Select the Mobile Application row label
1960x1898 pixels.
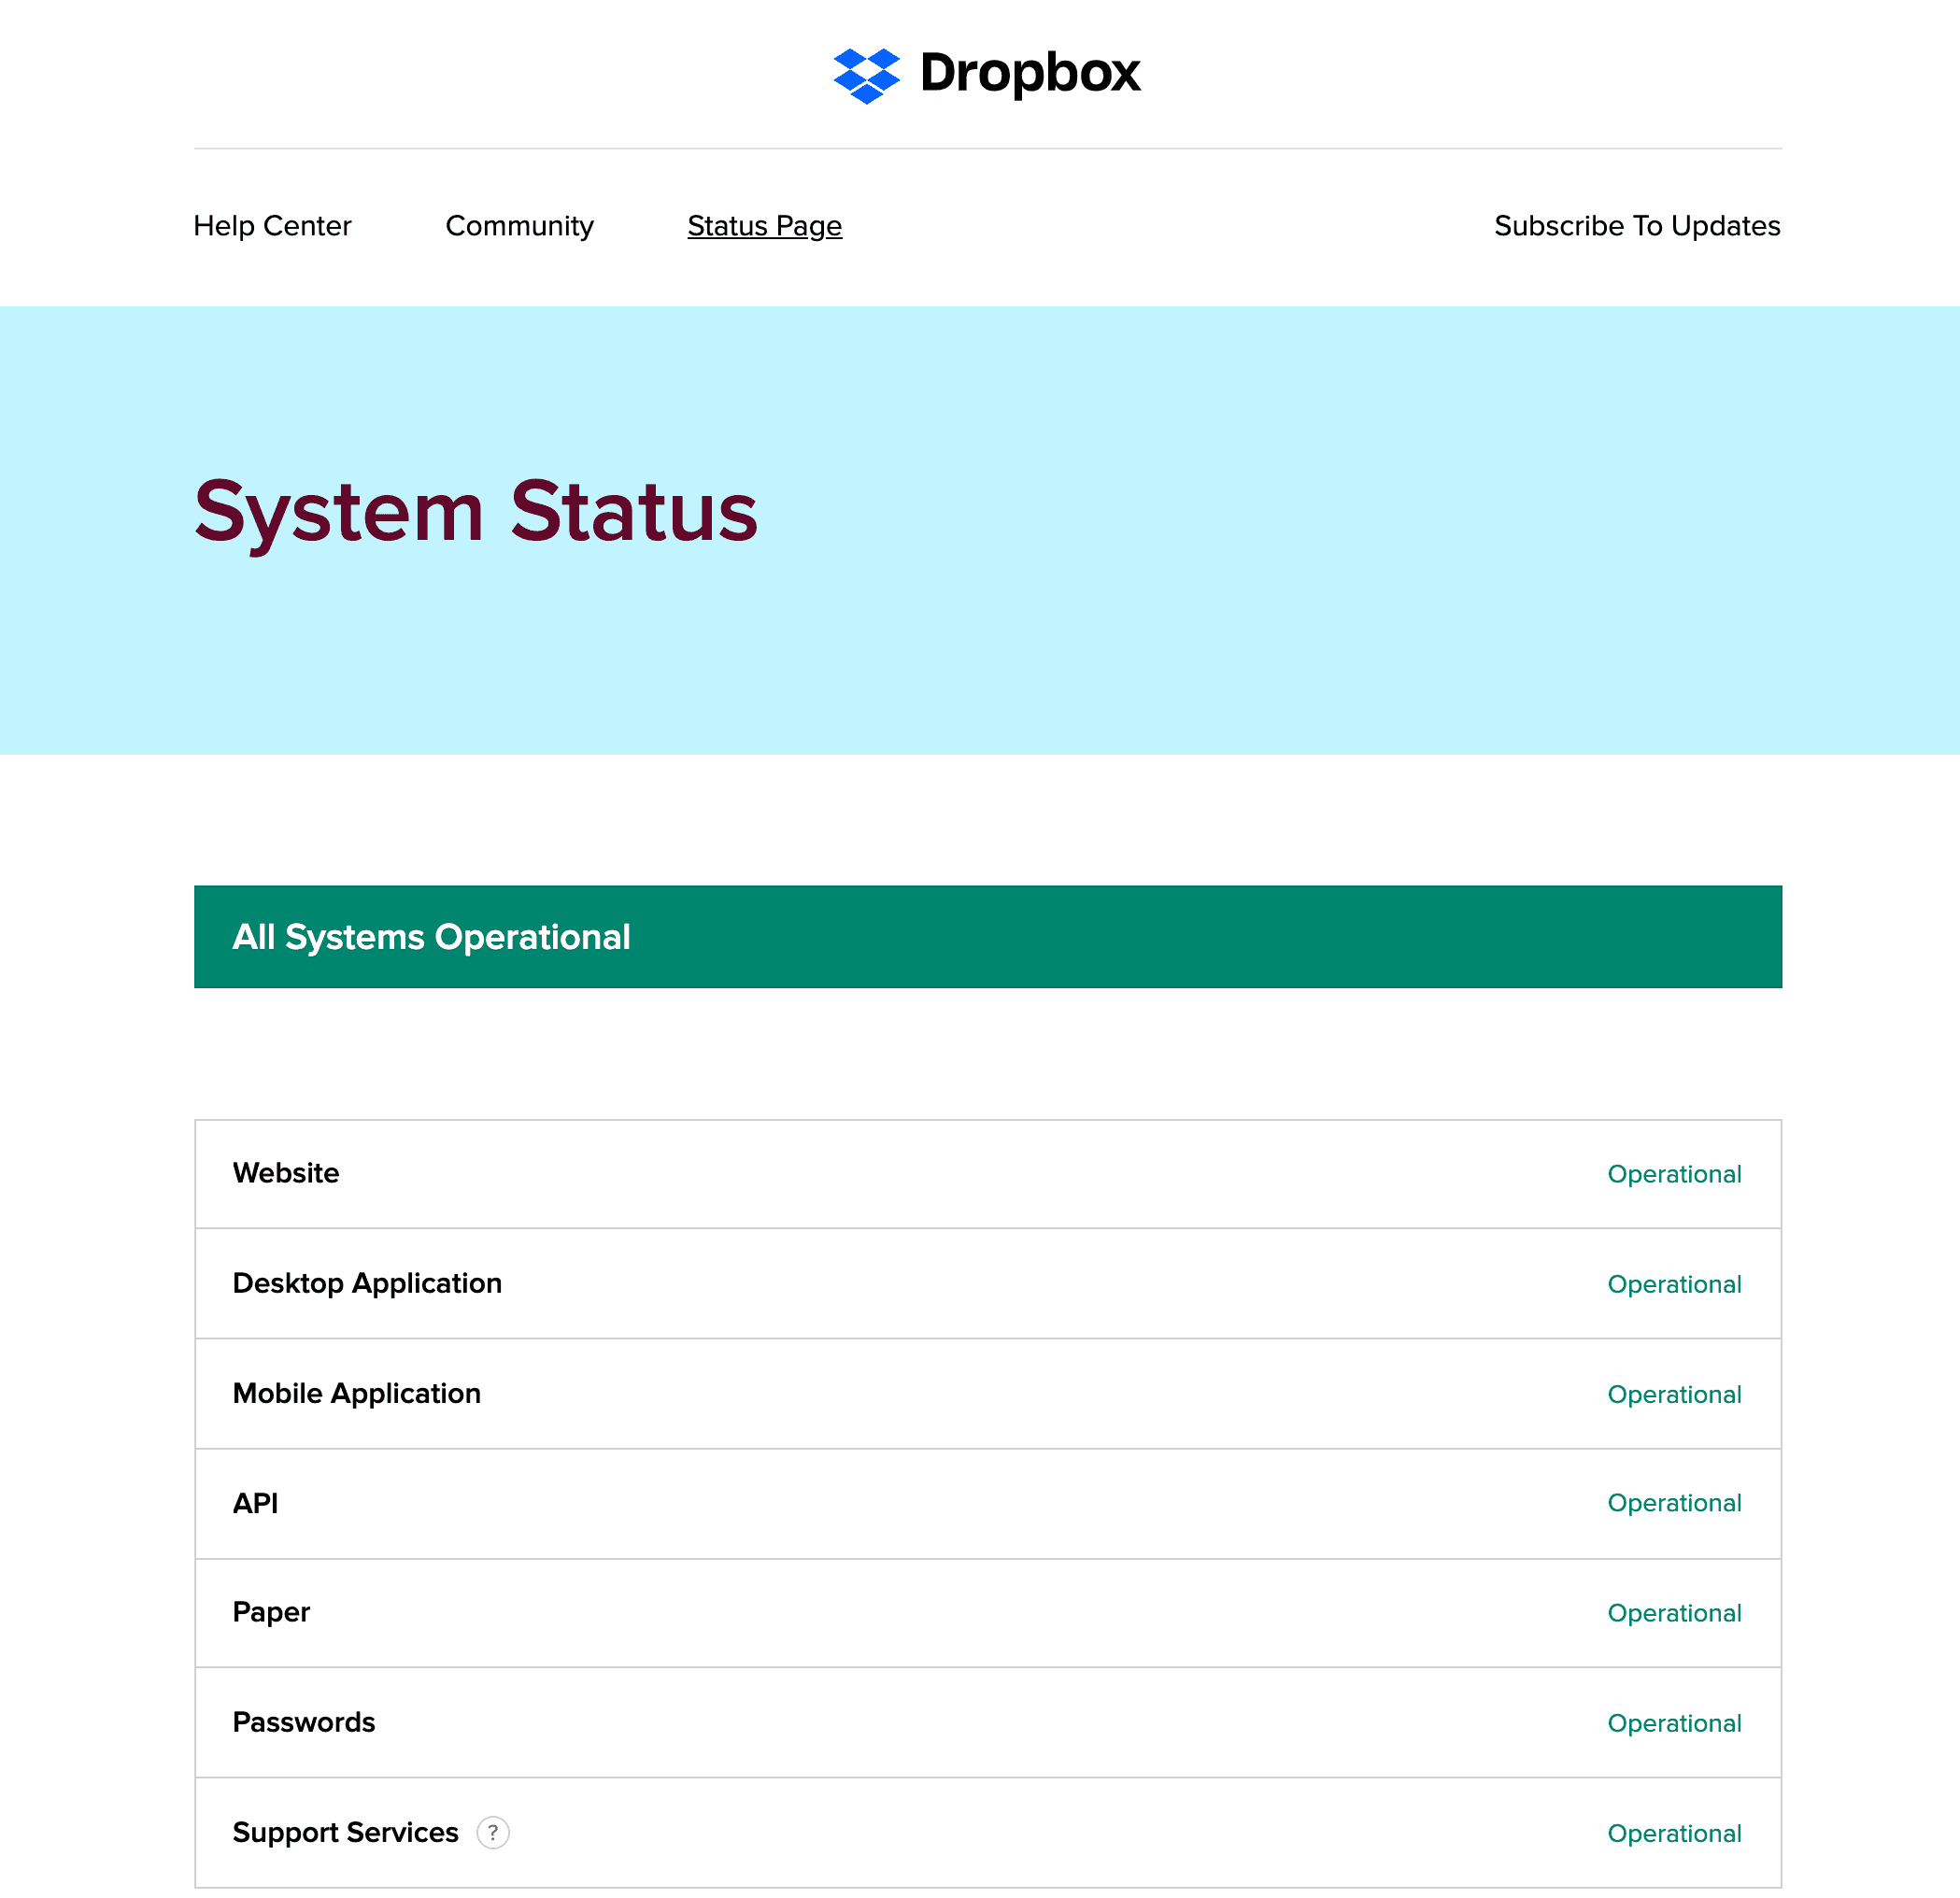357,1393
